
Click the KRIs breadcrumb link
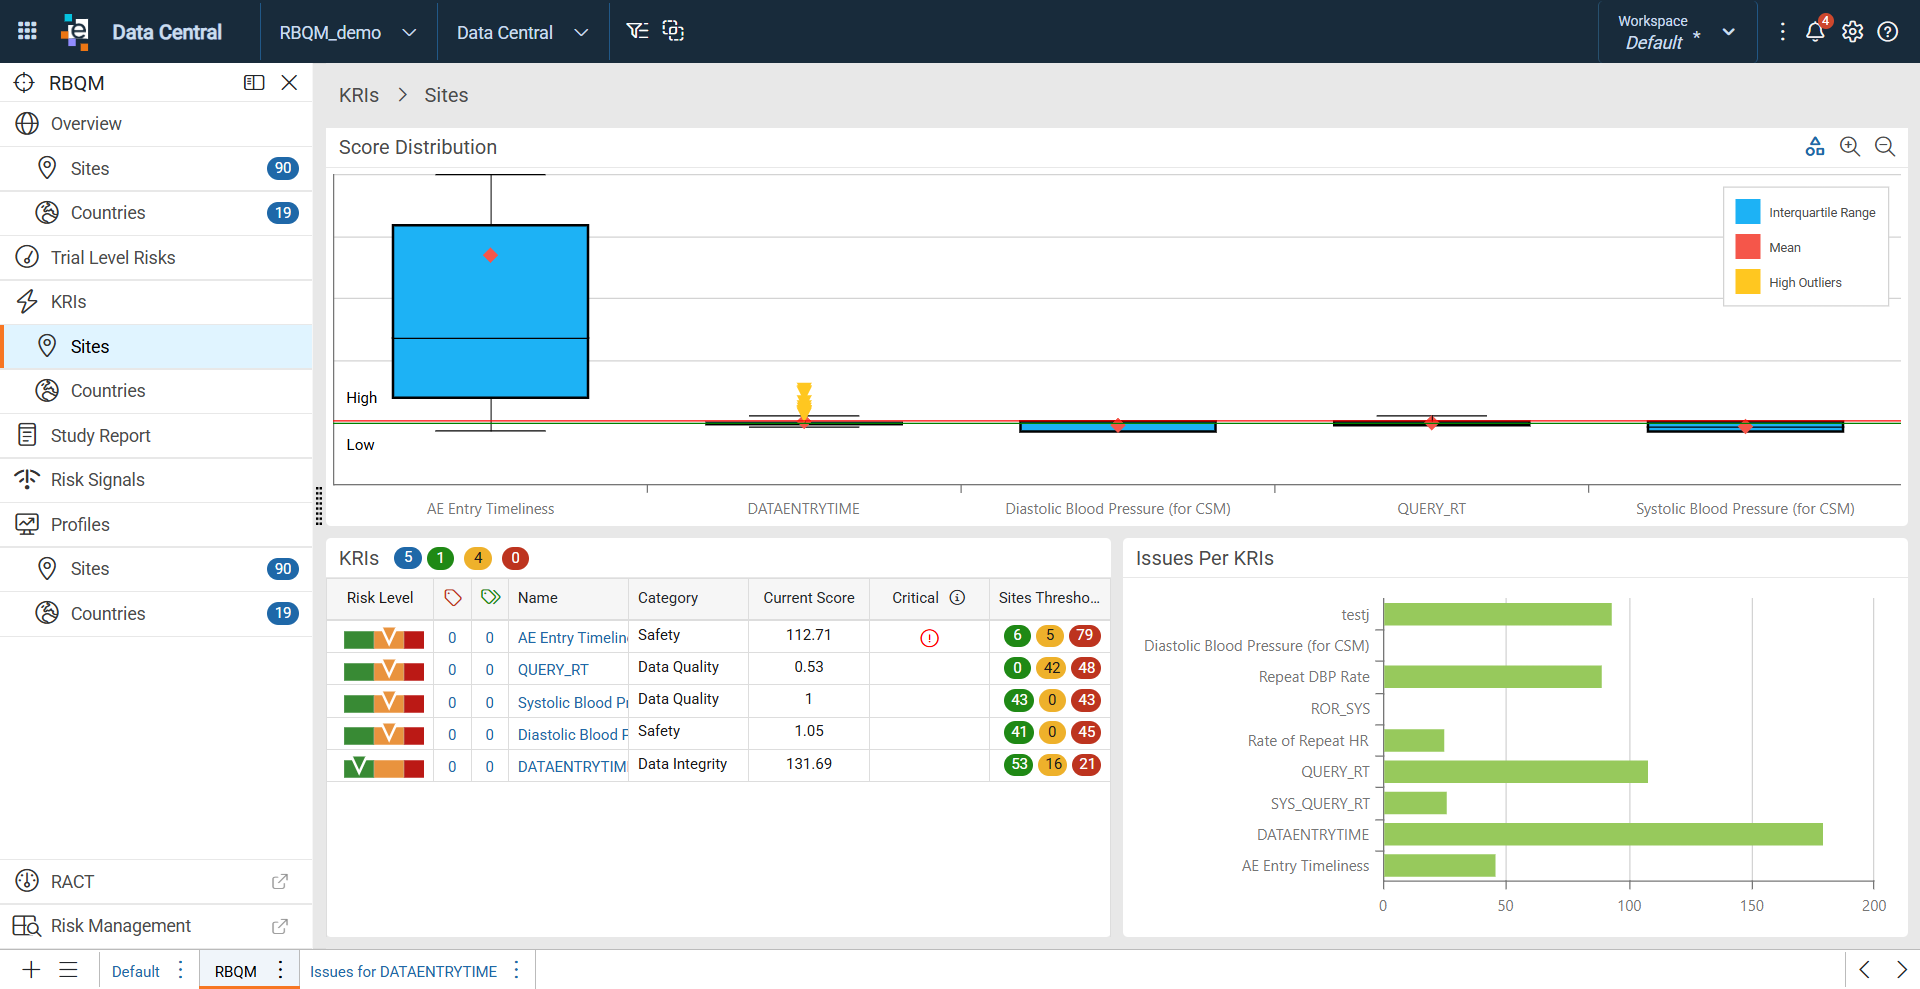359,95
